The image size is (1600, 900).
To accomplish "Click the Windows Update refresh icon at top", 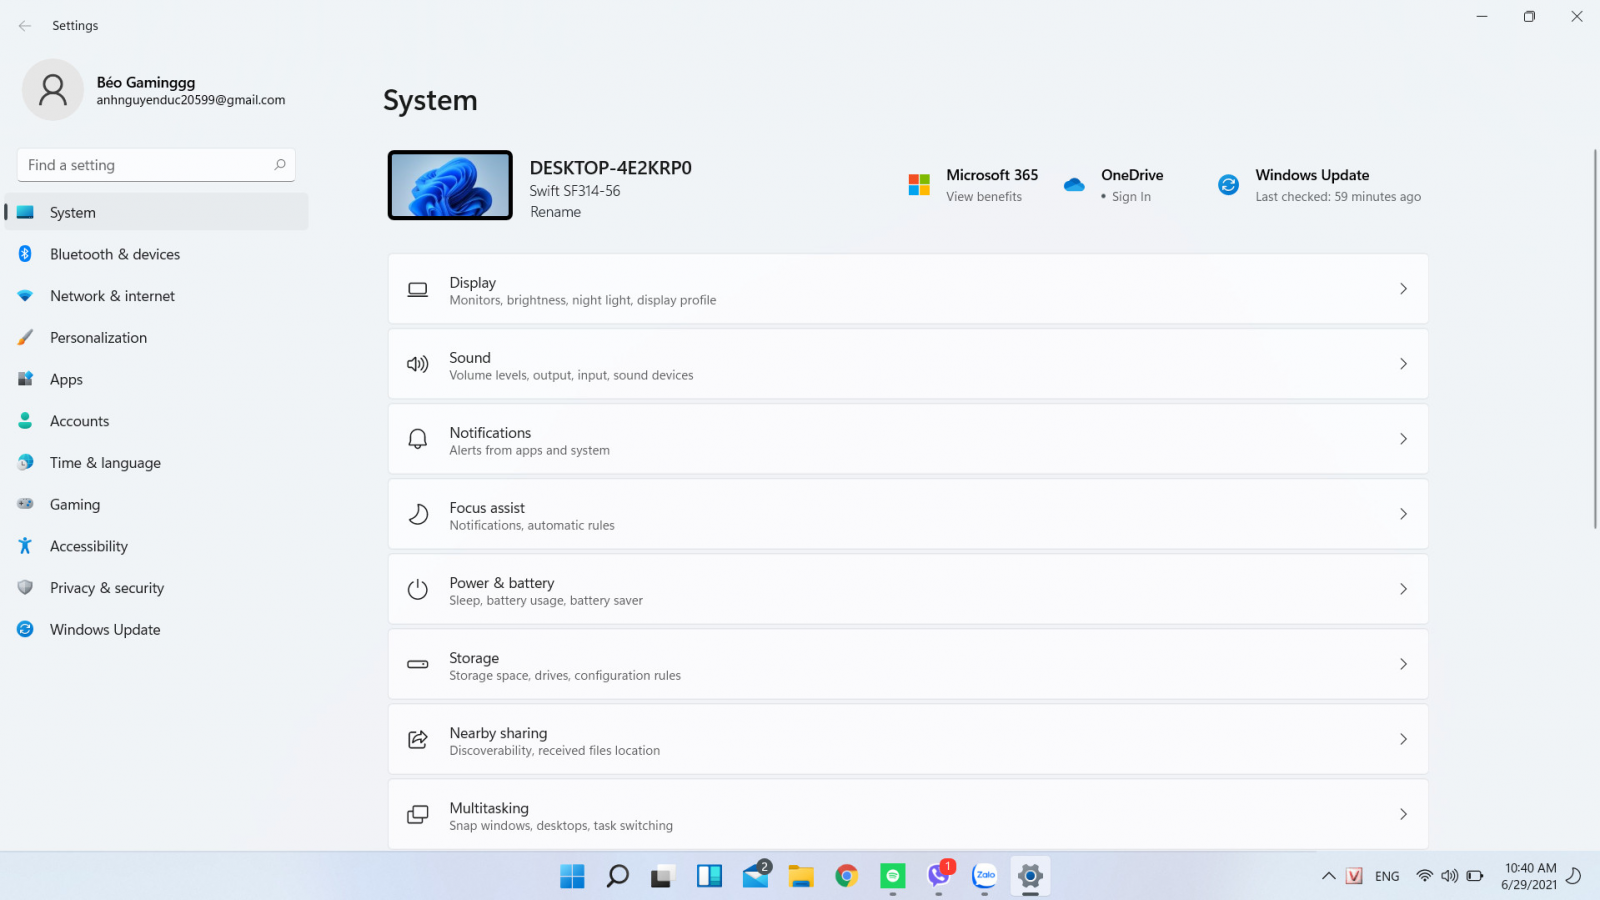I will [x=1228, y=185].
